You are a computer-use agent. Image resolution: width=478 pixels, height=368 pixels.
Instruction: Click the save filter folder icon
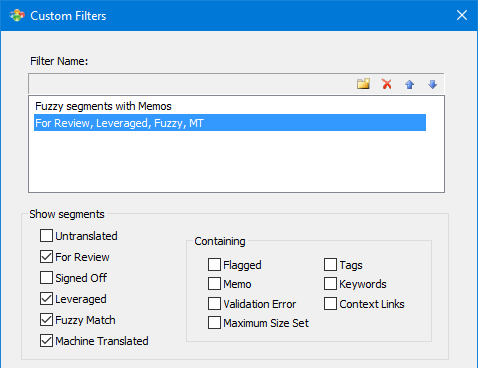click(363, 84)
